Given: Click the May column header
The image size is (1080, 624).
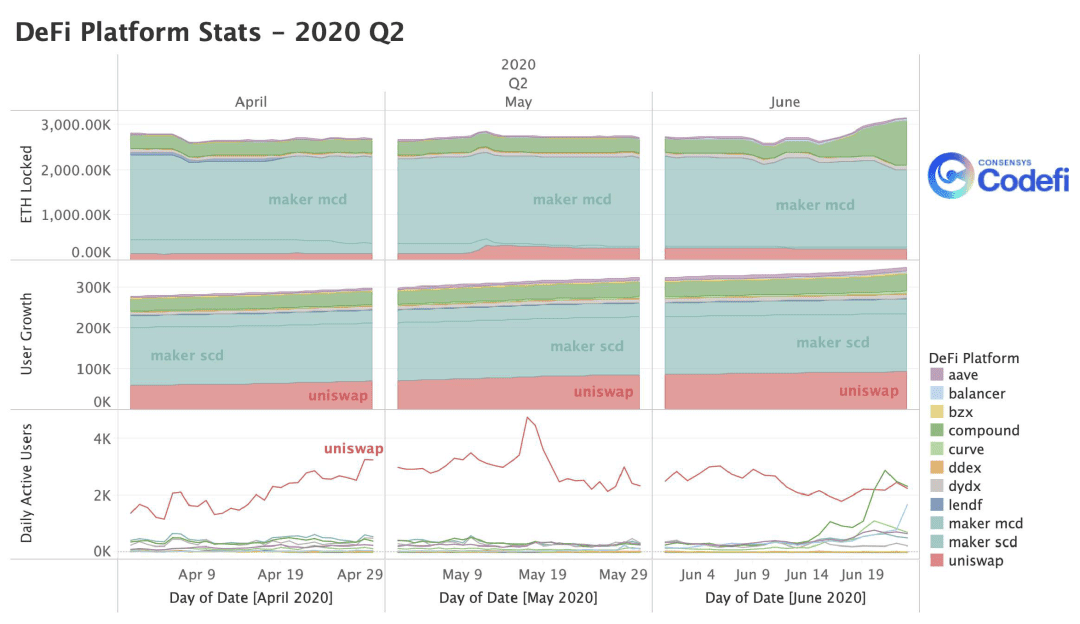Looking at the screenshot, I should pyautogui.click(x=518, y=102).
